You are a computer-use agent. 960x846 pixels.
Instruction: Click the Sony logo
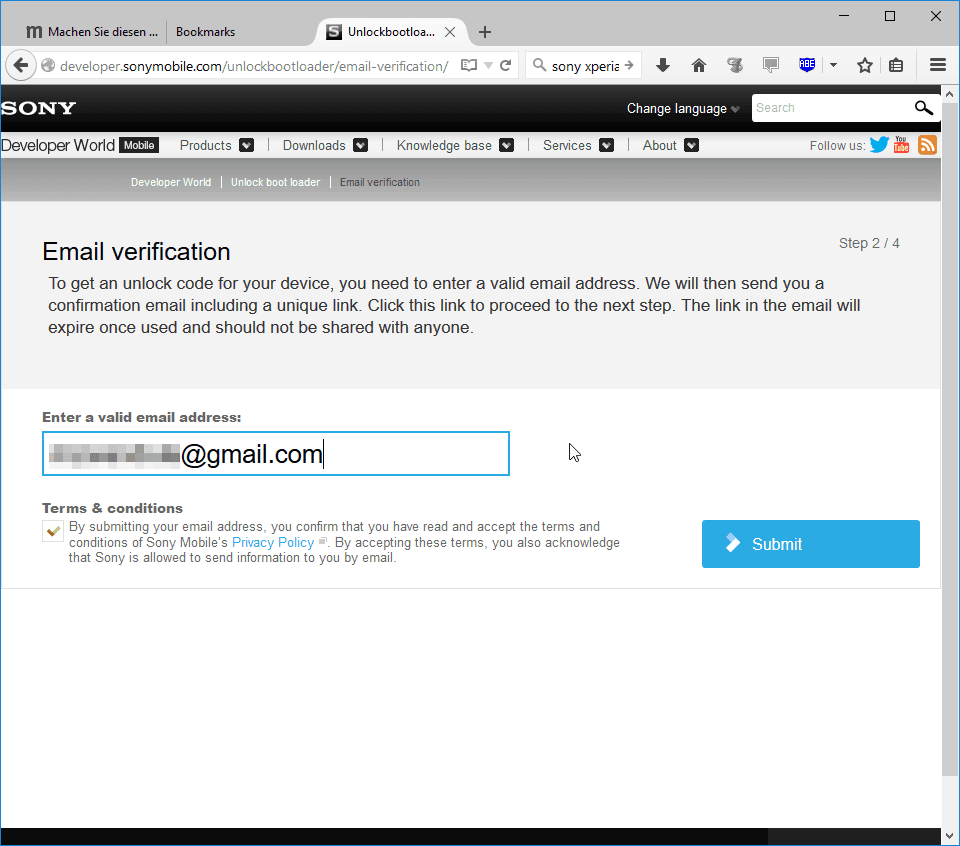click(x=38, y=108)
